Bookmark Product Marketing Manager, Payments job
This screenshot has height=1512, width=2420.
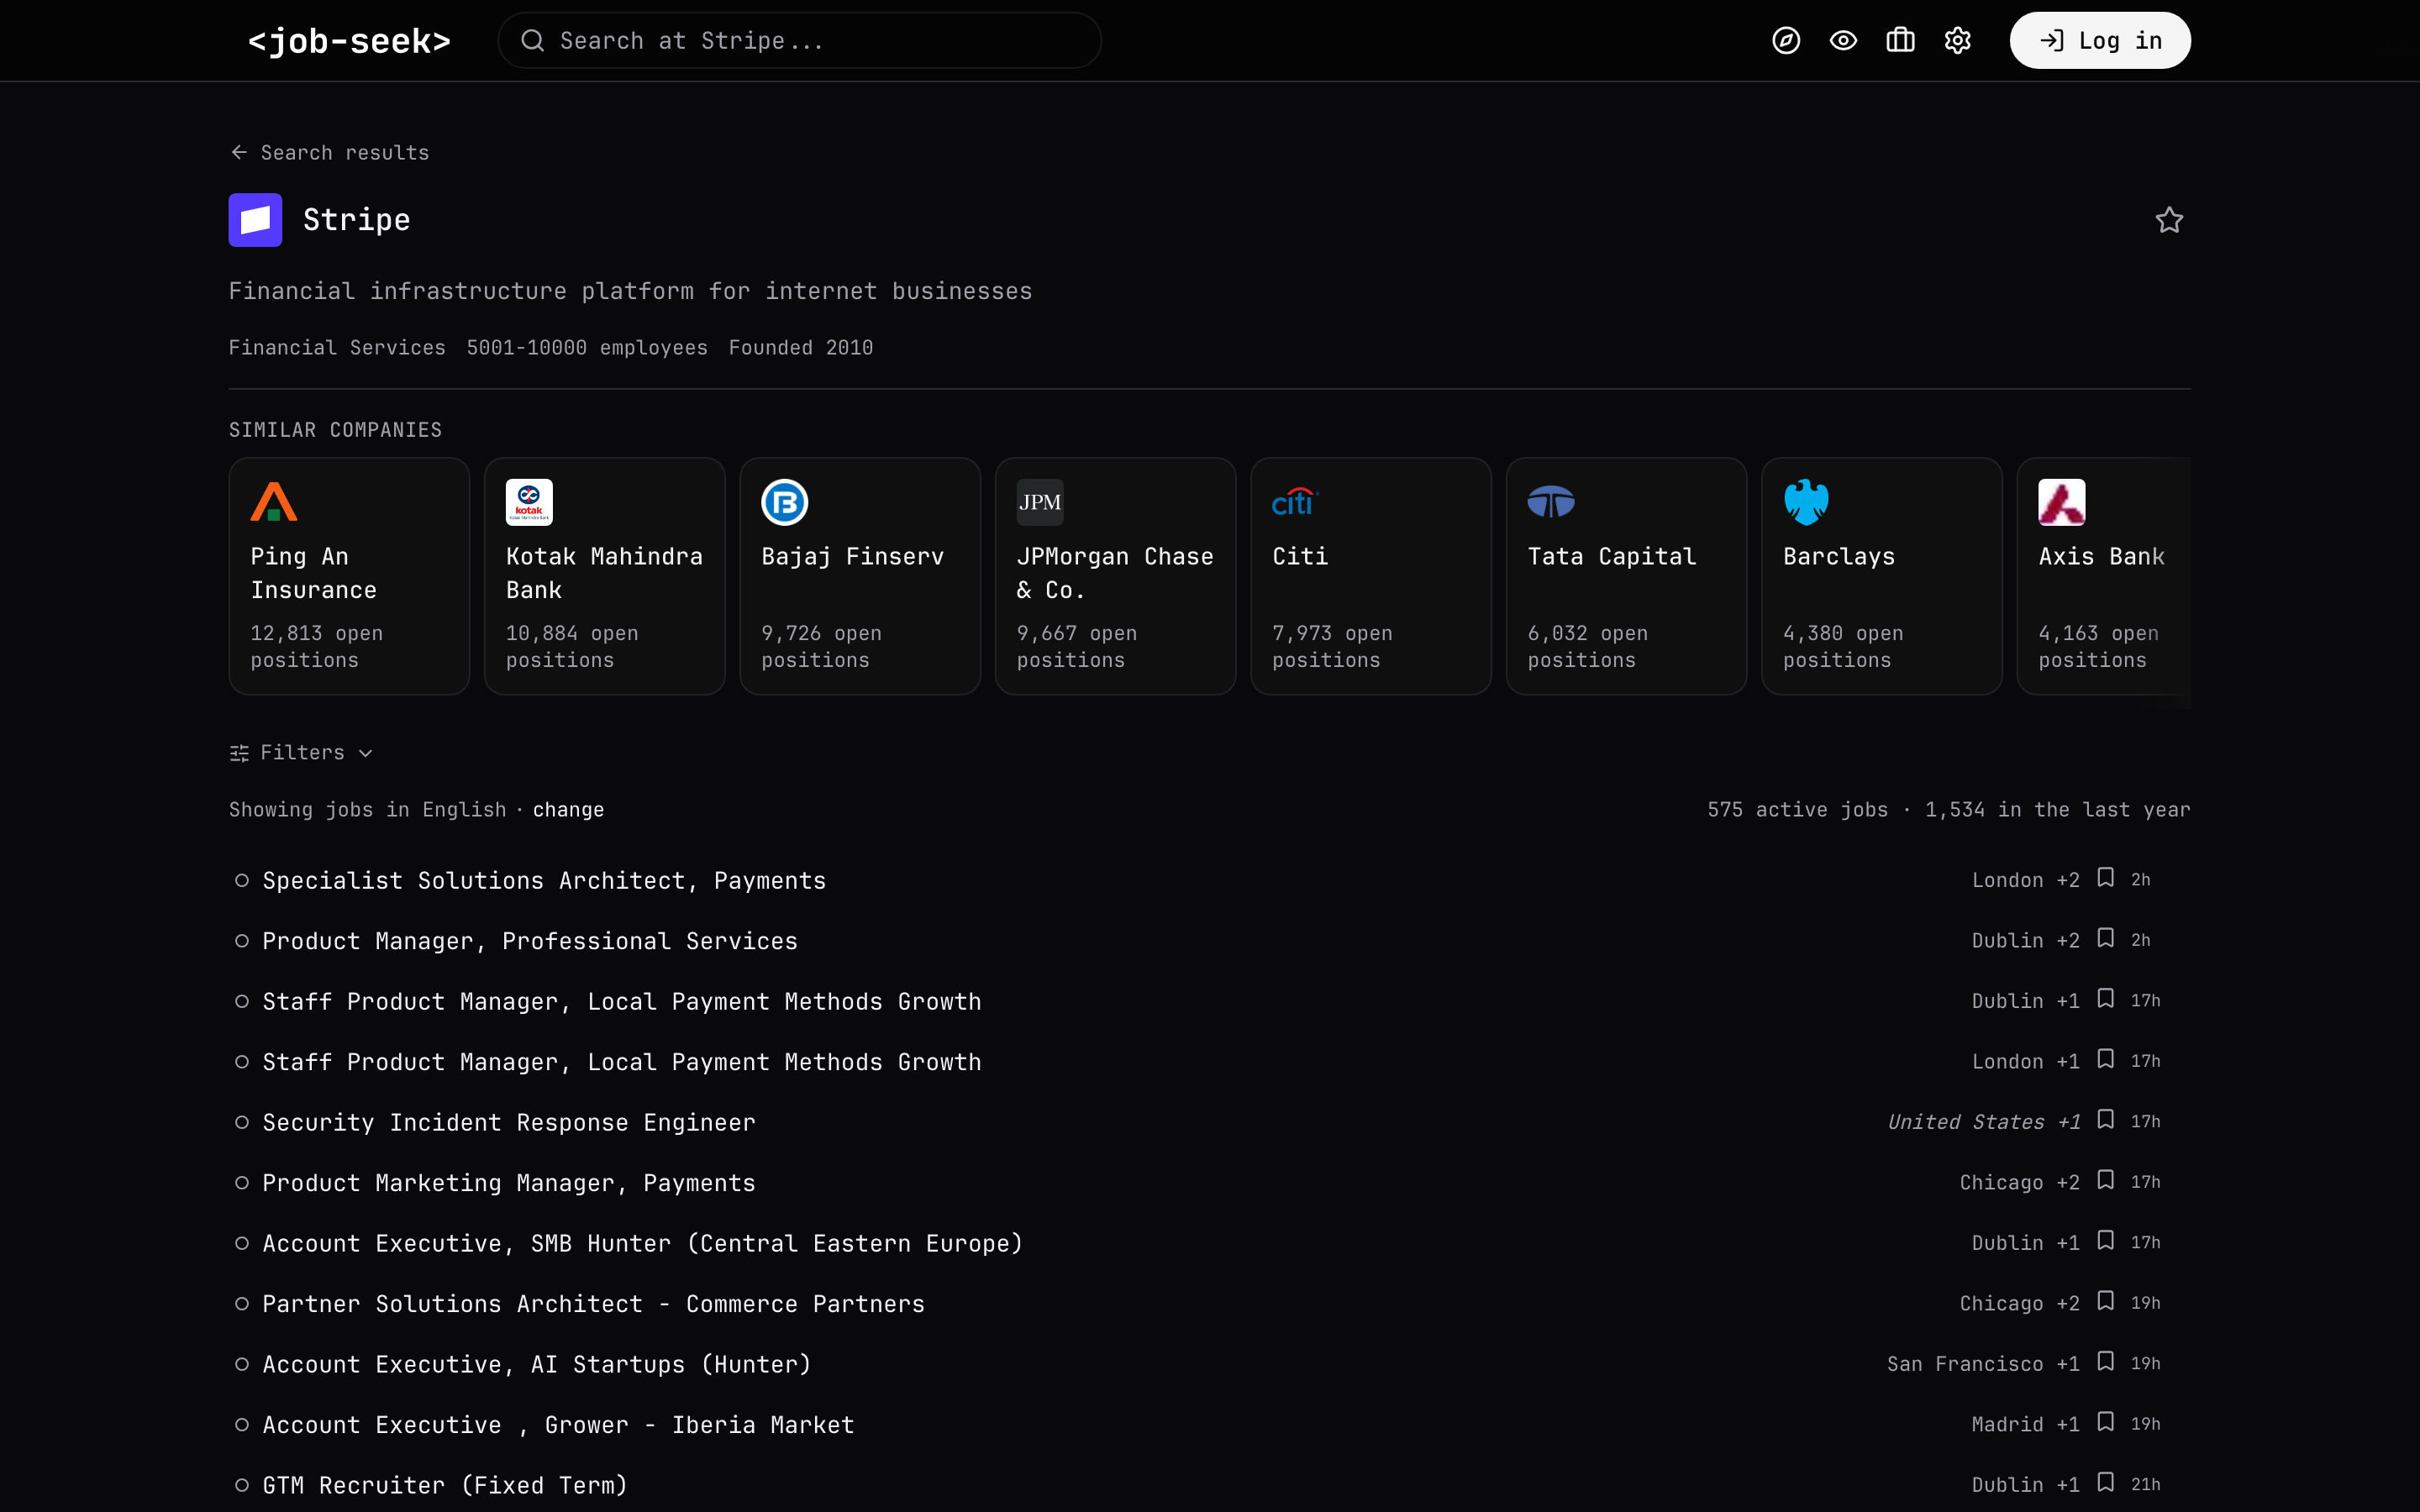point(2105,1180)
